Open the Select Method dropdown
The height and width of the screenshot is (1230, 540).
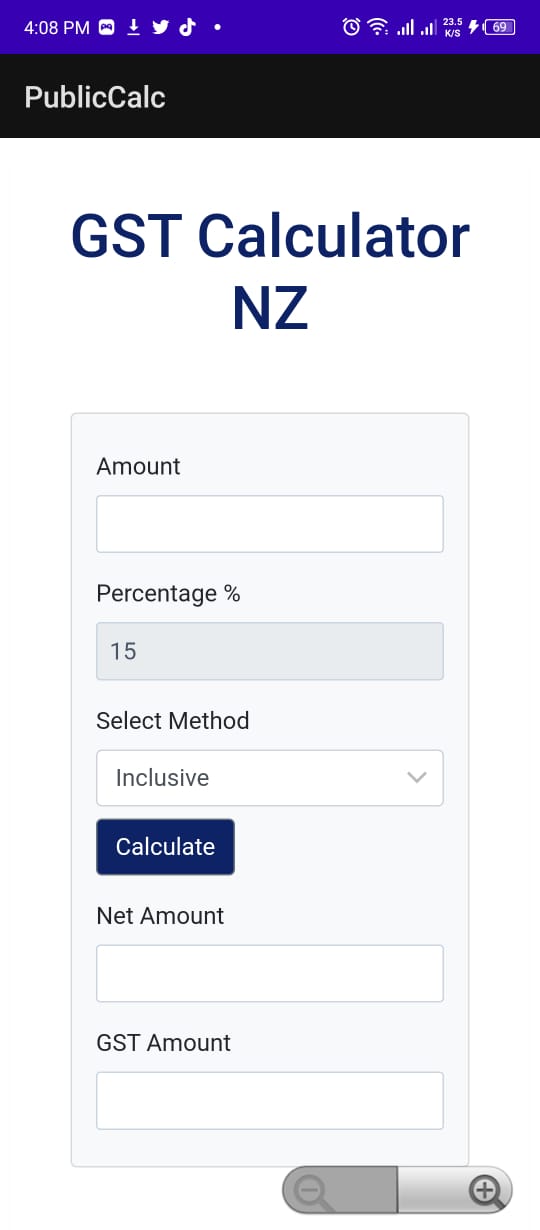click(x=270, y=778)
